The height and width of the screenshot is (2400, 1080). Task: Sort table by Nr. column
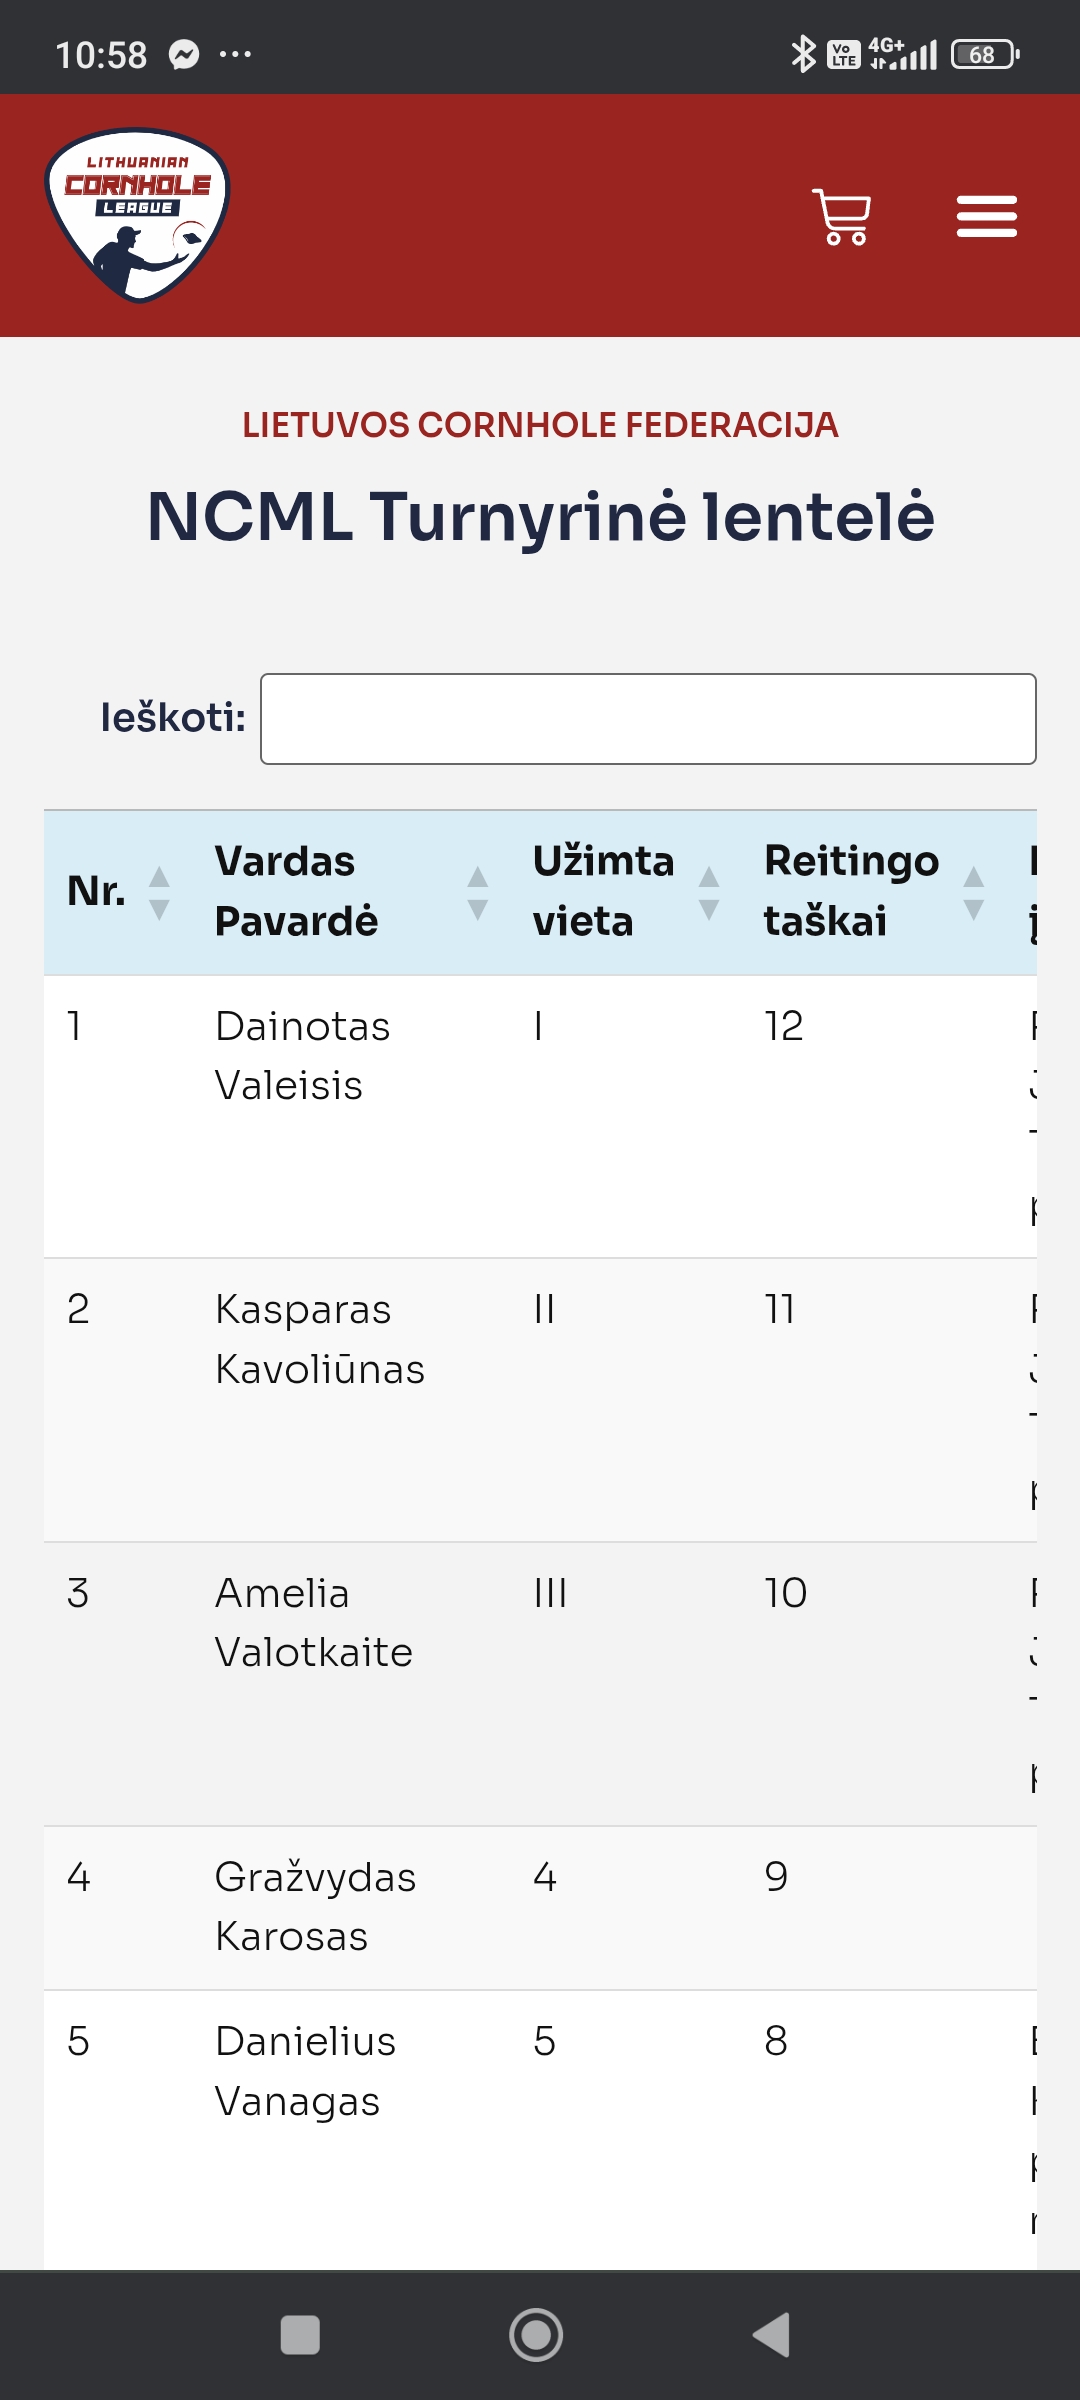point(116,892)
